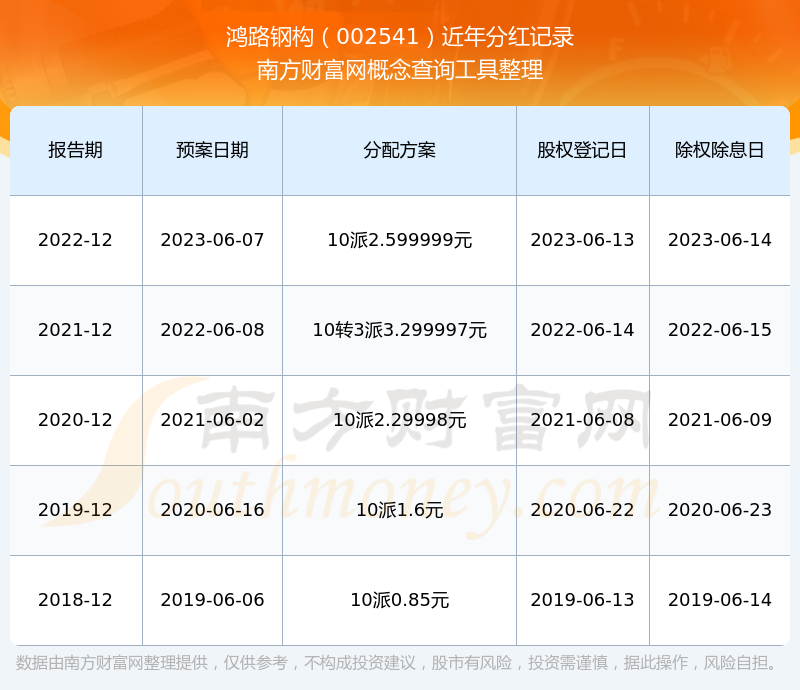Select the 分配方案 column header
The height and width of the screenshot is (690, 800).
coord(399,150)
